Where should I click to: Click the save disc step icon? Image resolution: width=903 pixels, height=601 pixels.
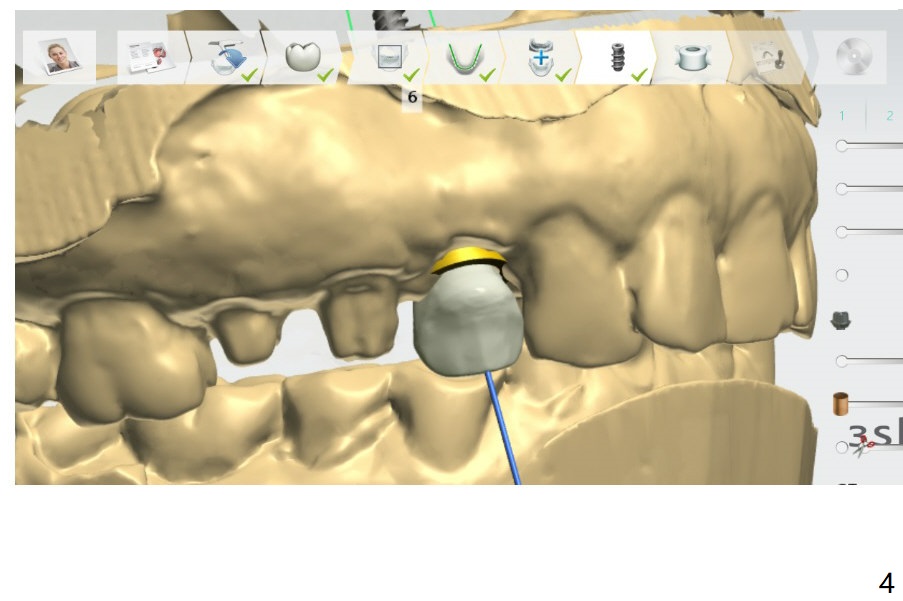click(x=848, y=58)
